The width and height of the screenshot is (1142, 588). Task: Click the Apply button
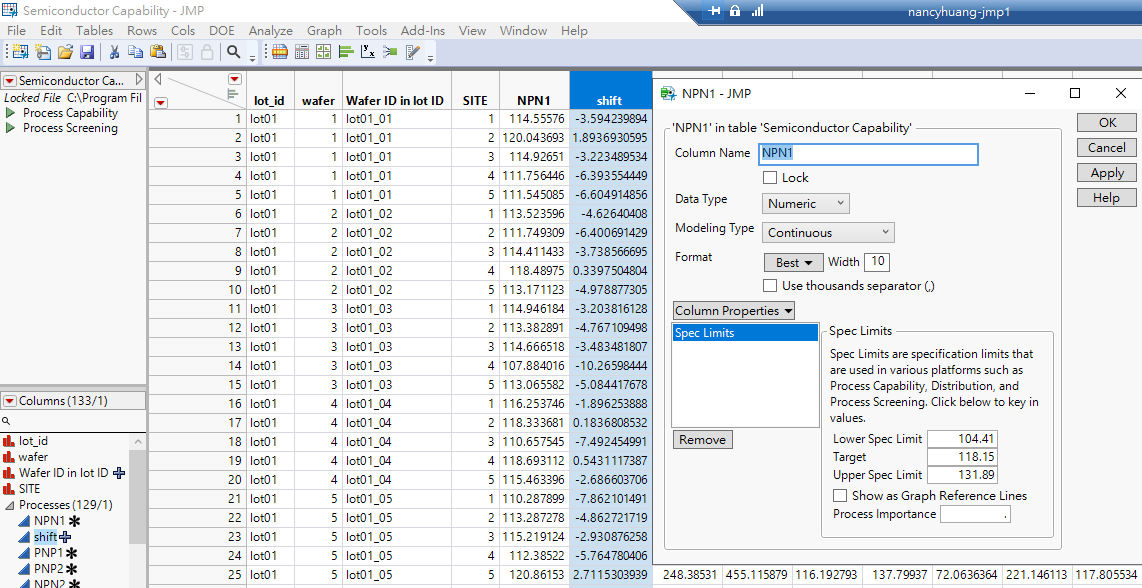click(1107, 173)
